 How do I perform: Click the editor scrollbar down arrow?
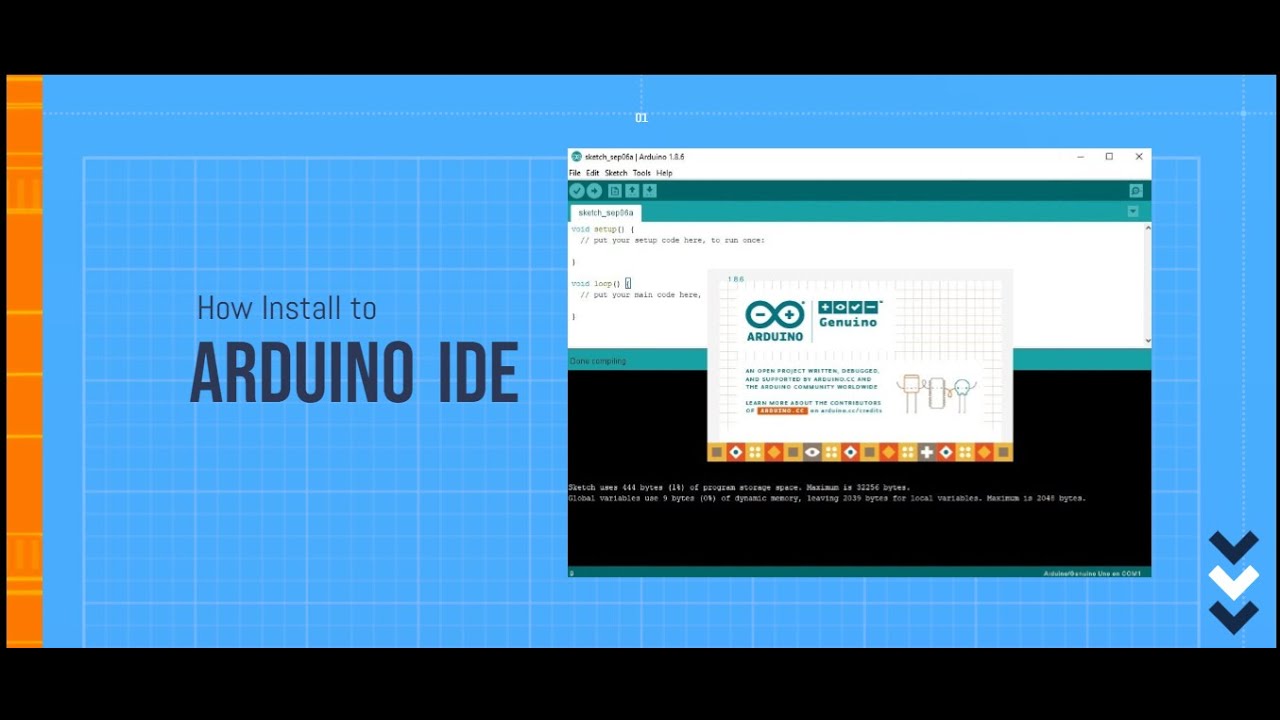[1147, 341]
